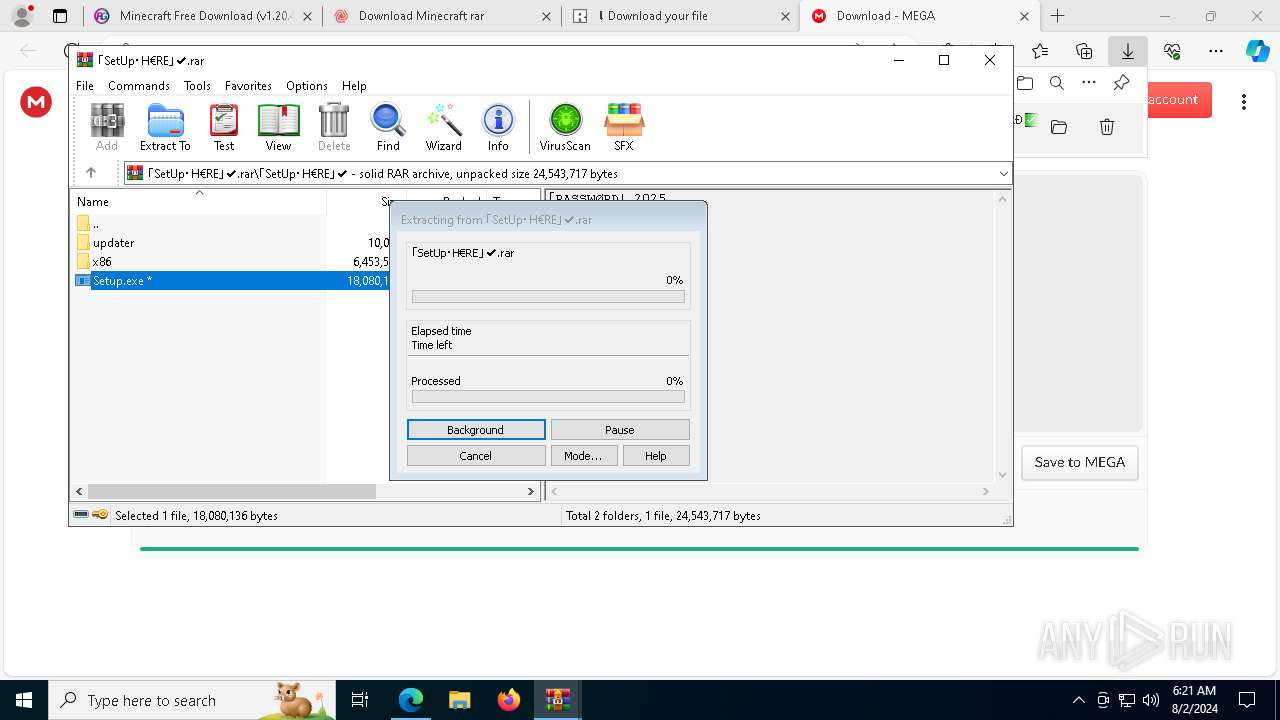The height and width of the screenshot is (720, 1280).
Task: Open browser Settings and more menu
Action: point(1216,51)
